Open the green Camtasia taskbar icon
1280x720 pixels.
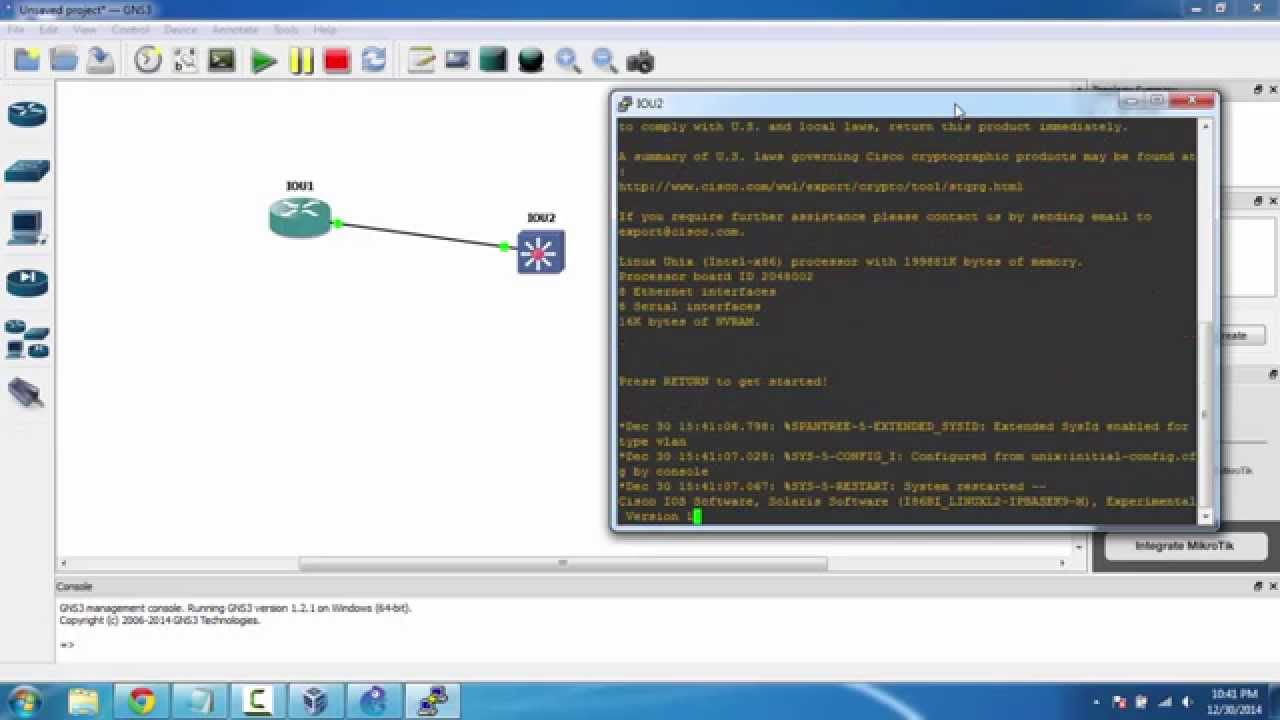[258, 701]
